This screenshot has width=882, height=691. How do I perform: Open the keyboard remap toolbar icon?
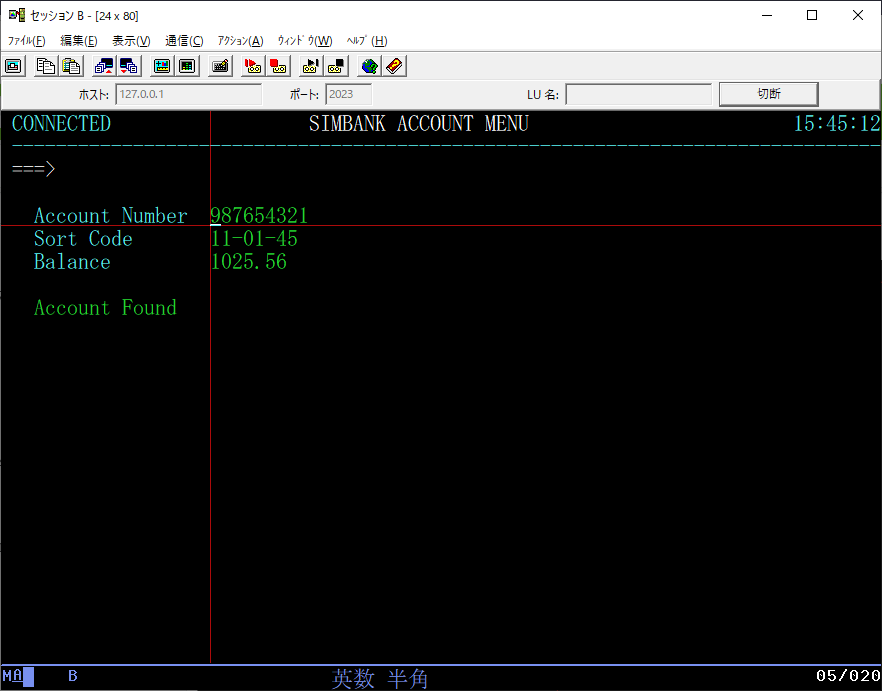click(x=220, y=66)
